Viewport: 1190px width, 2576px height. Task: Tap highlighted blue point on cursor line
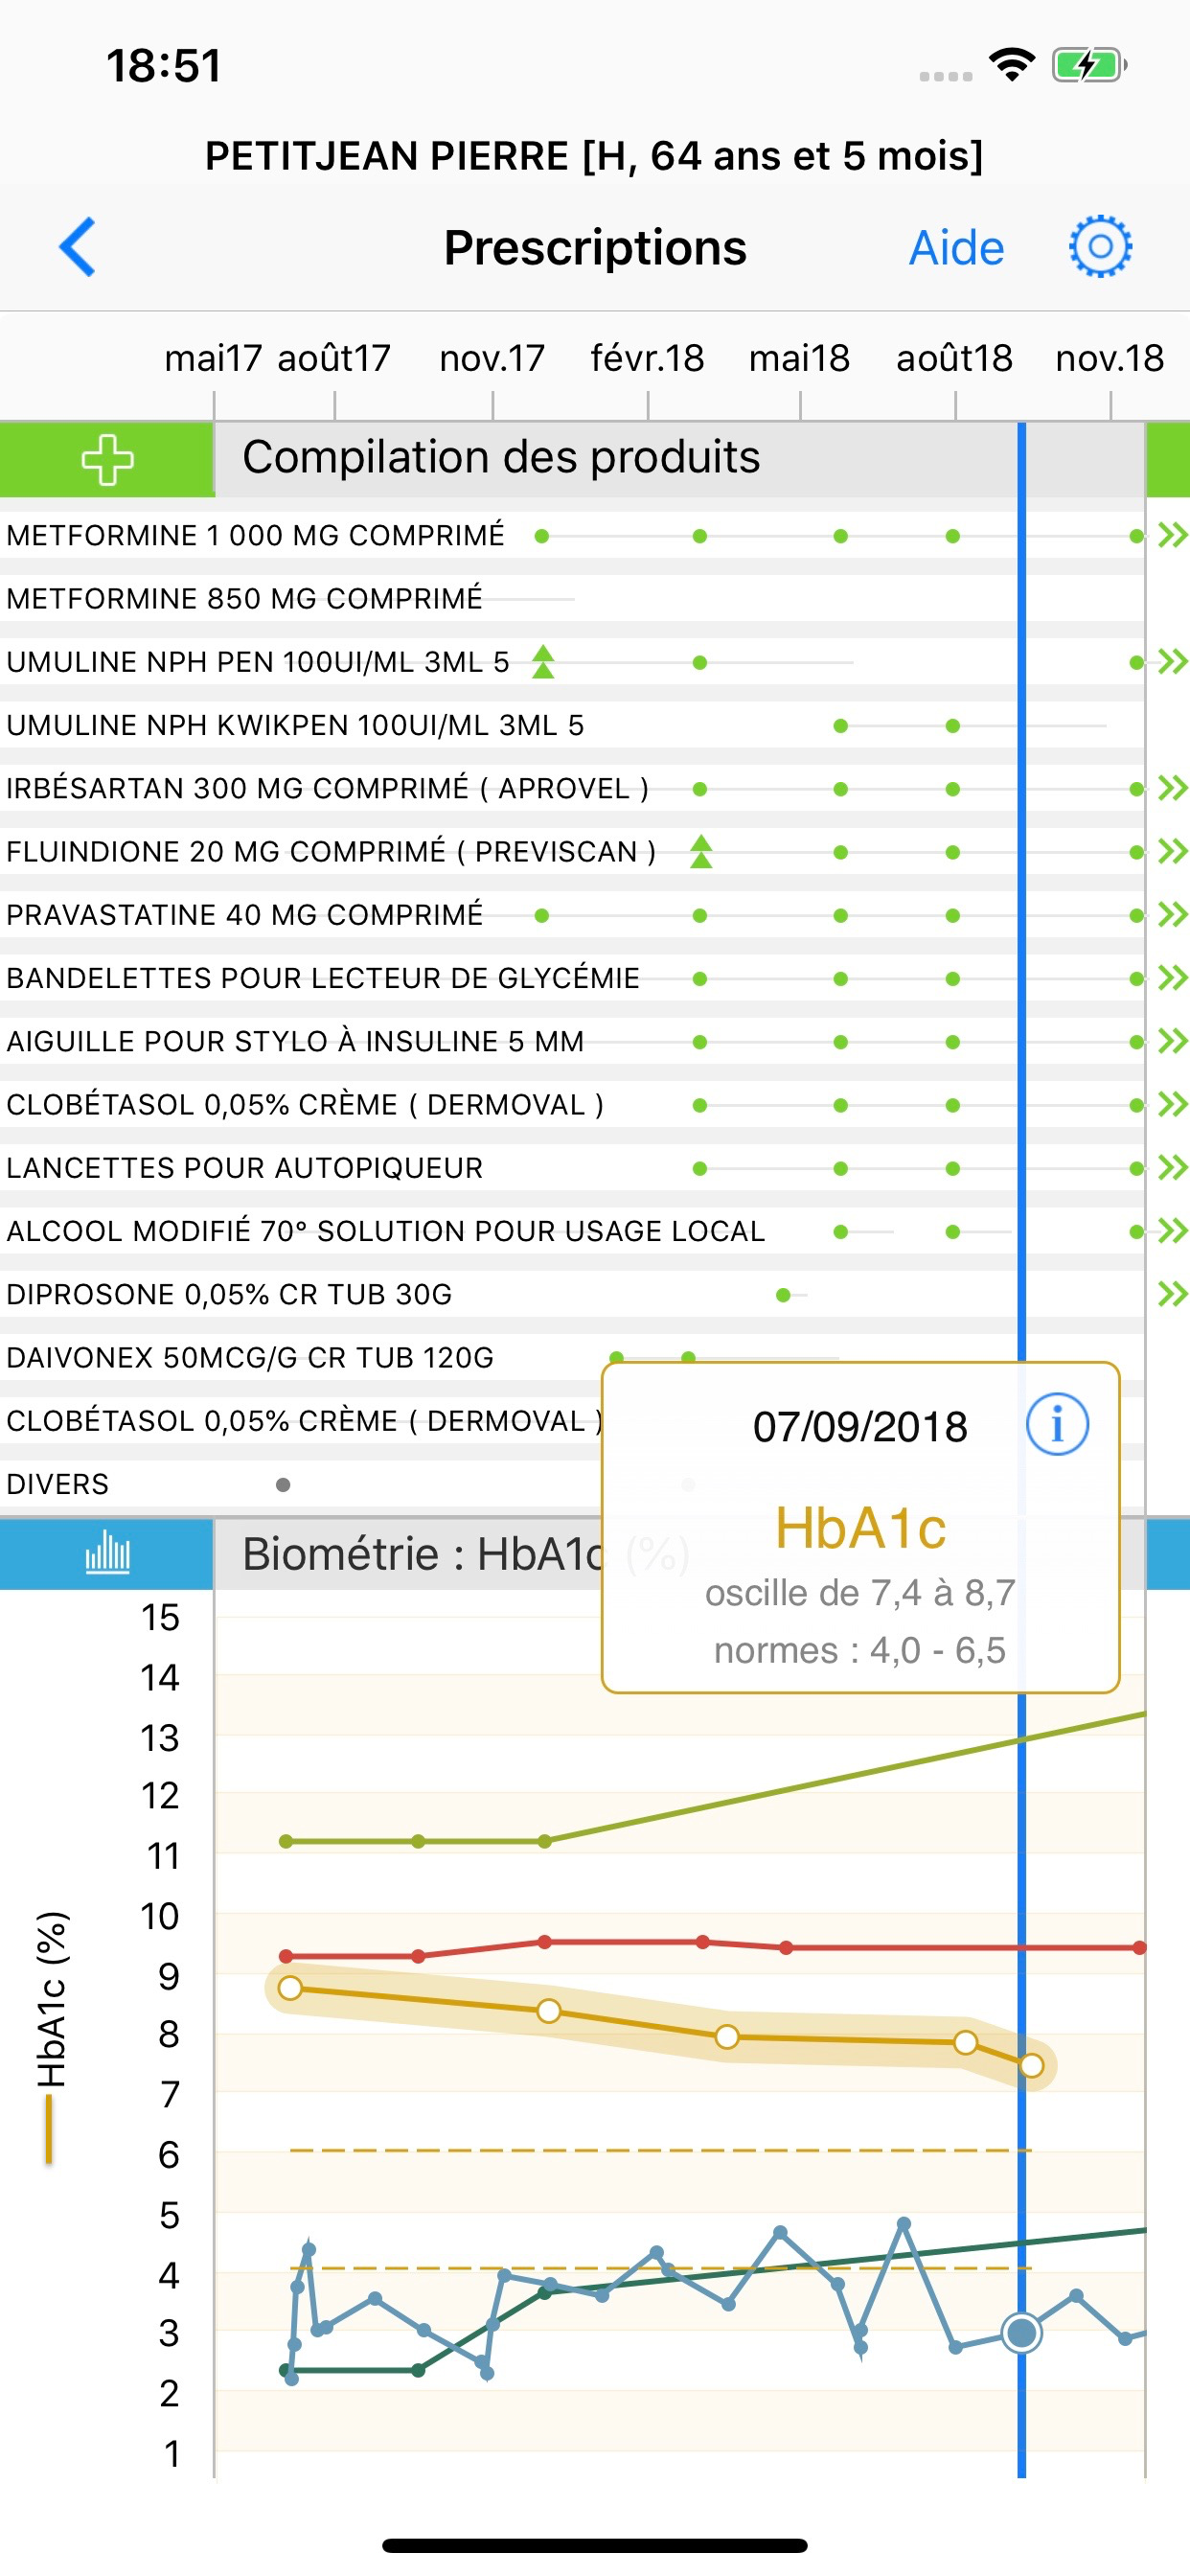pos(1022,2333)
